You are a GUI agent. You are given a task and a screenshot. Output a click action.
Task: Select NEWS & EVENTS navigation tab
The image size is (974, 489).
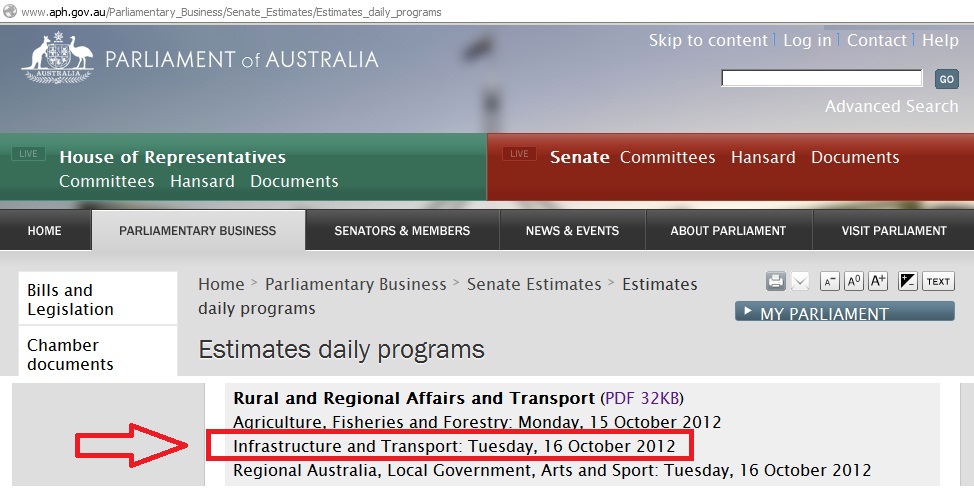[x=572, y=231]
